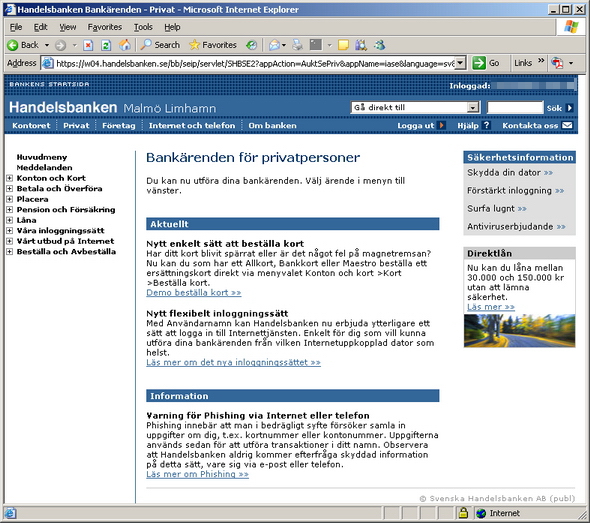Image resolution: width=590 pixels, height=523 pixels.
Task: Open the Mail envelope toolbar icon
Action: pyautogui.click(x=274, y=45)
